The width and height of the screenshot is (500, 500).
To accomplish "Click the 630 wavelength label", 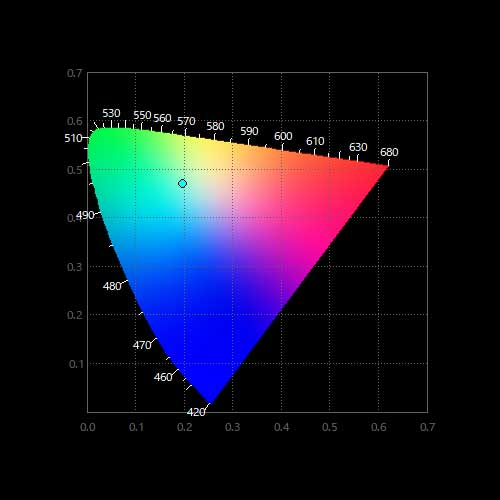I will [358, 147].
